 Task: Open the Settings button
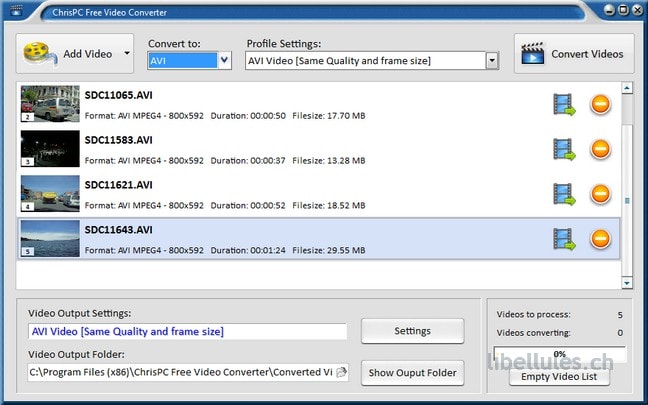point(412,331)
